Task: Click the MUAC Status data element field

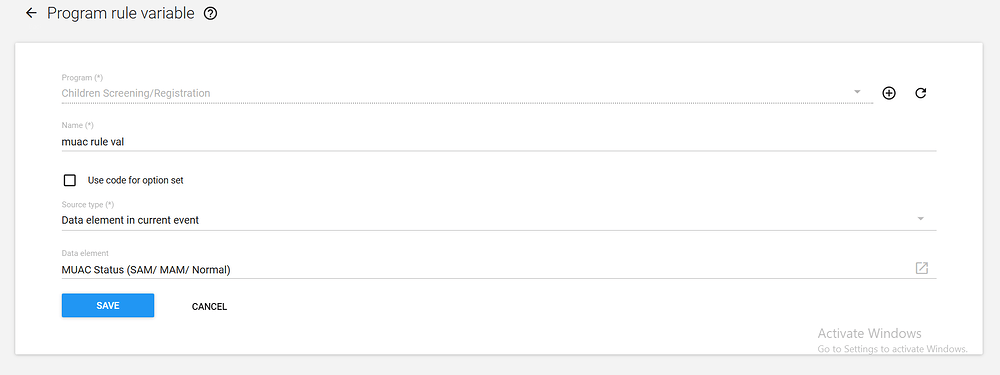Action: tap(499, 270)
